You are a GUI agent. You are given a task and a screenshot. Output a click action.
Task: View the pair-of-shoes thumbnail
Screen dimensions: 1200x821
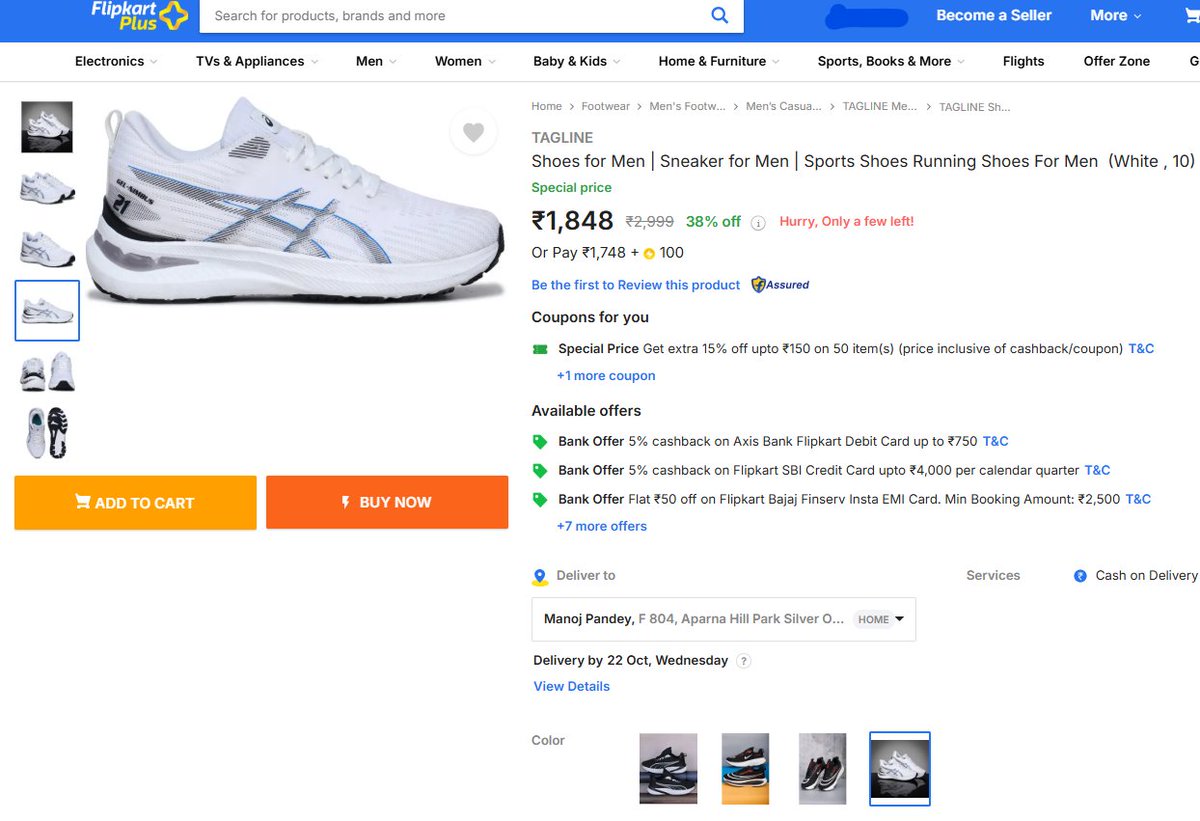click(47, 372)
